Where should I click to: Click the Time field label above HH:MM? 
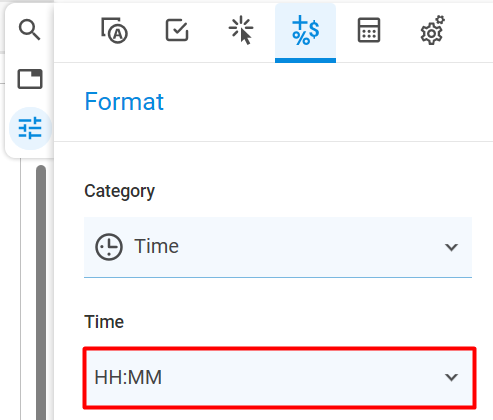click(104, 322)
